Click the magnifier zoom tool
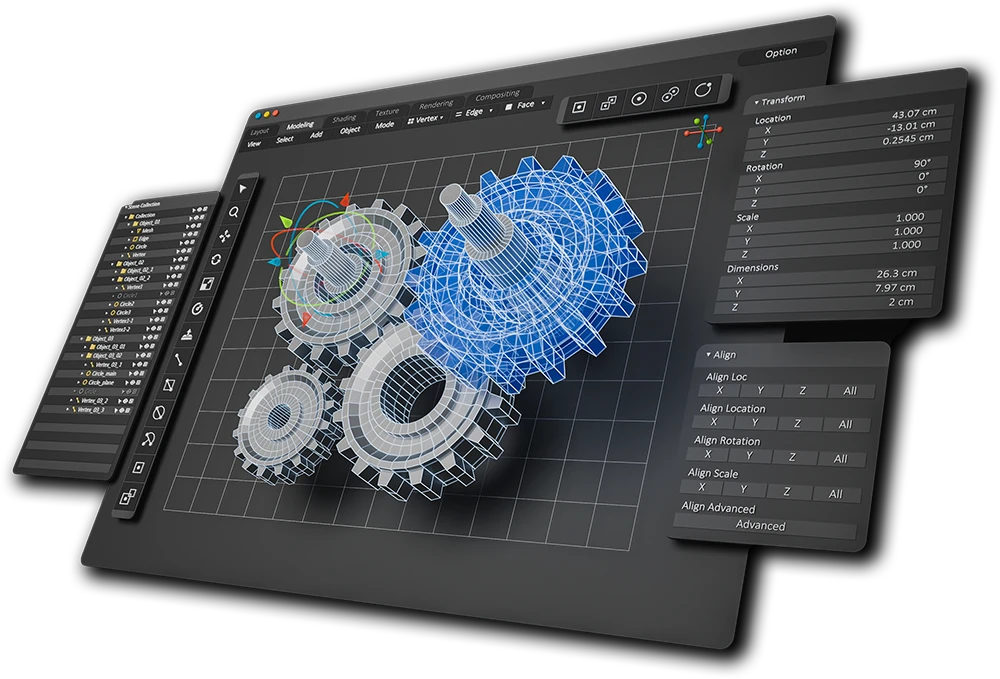The image size is (1000, 679). point(234,212)
